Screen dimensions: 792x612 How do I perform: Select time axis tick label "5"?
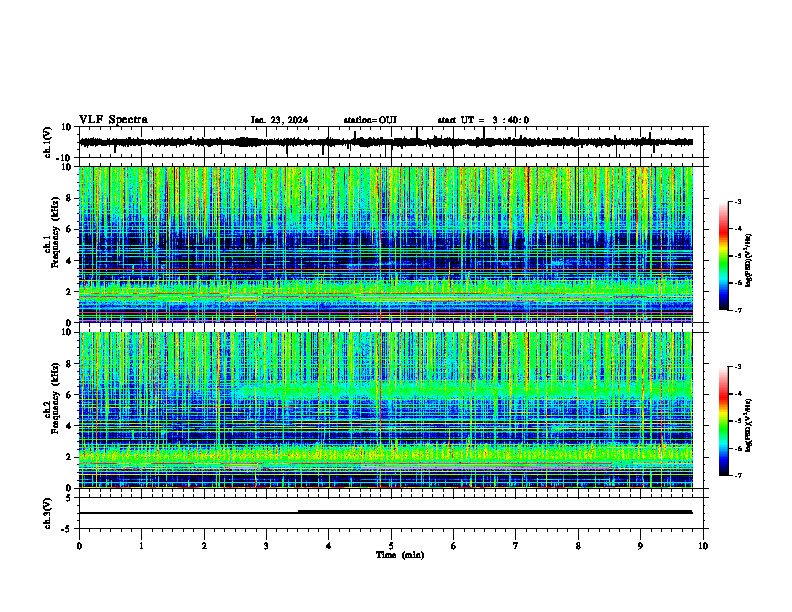(391, 546)
